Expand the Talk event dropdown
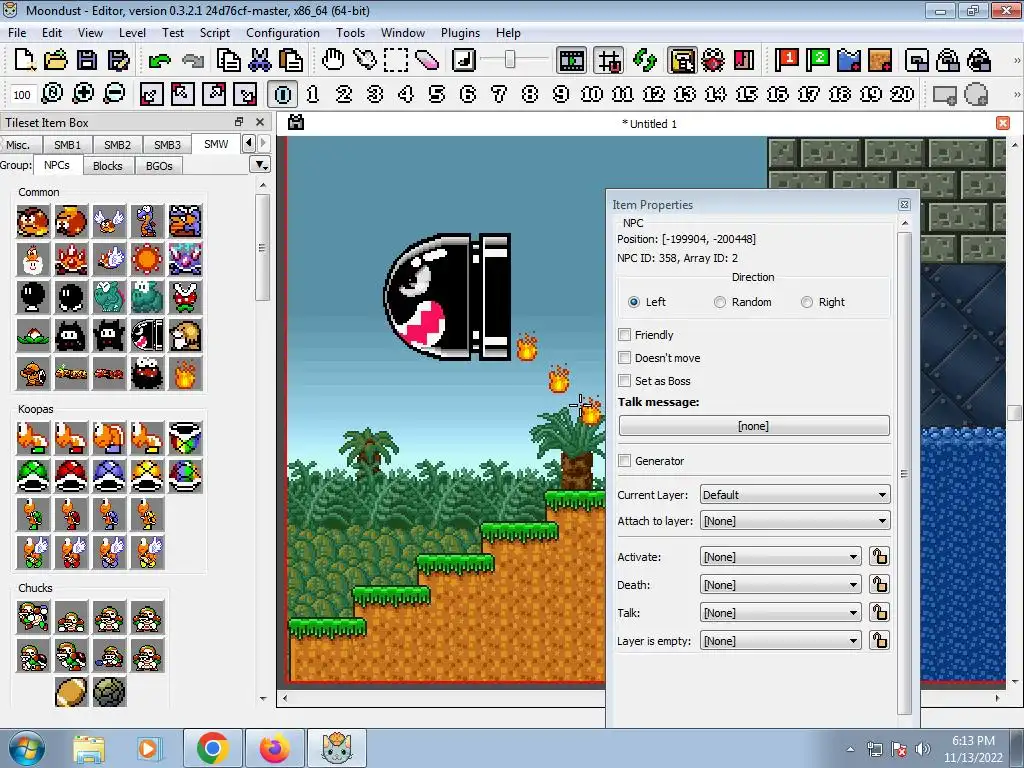 point(780,613)
